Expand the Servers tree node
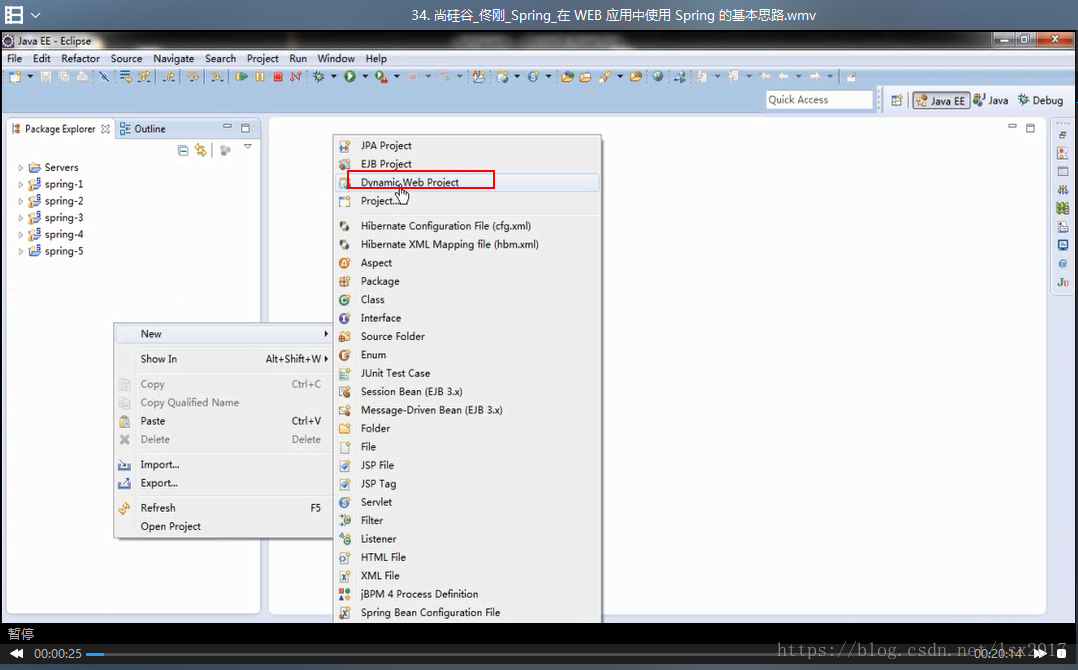Viewport: 1078px width, 670px height. tap(21, 168)
